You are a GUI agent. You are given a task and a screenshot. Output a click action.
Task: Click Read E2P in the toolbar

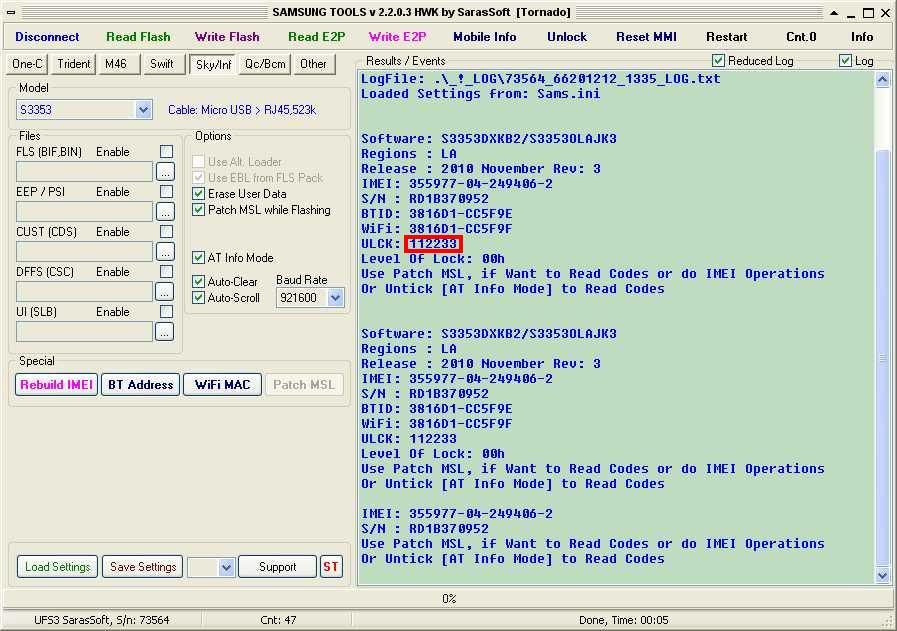[316, 37]
